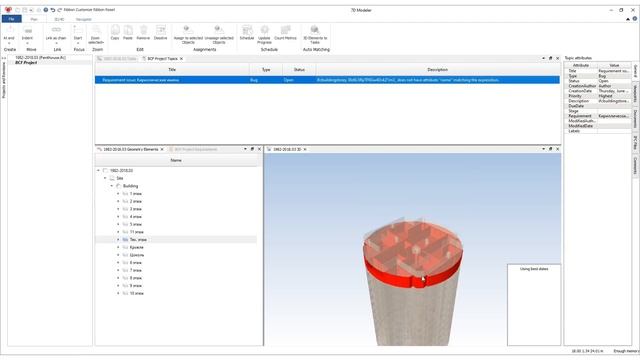Click the Remove icon in the ribbon
The height and width of the screenshot is (360, 640).
point(143,30)
